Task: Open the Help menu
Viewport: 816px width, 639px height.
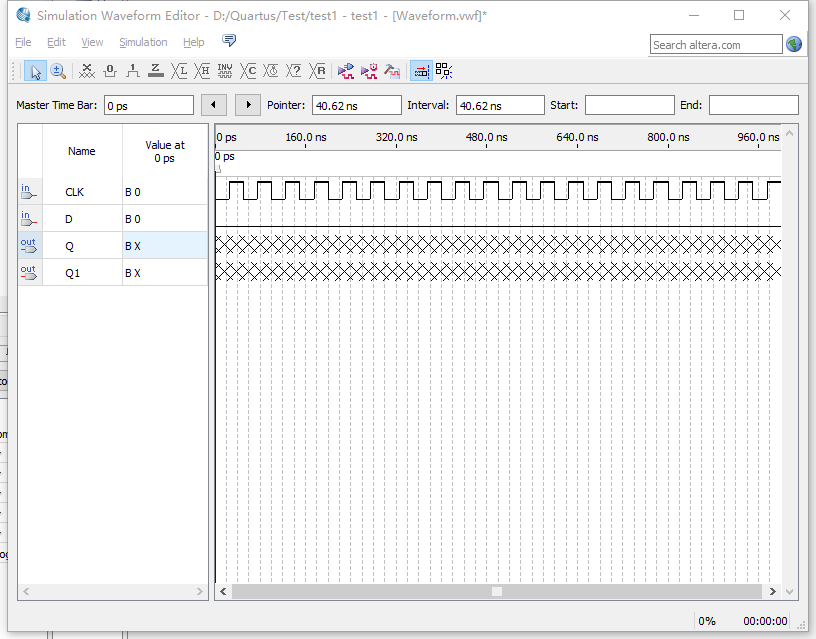Action: click(x=194, y=42)
